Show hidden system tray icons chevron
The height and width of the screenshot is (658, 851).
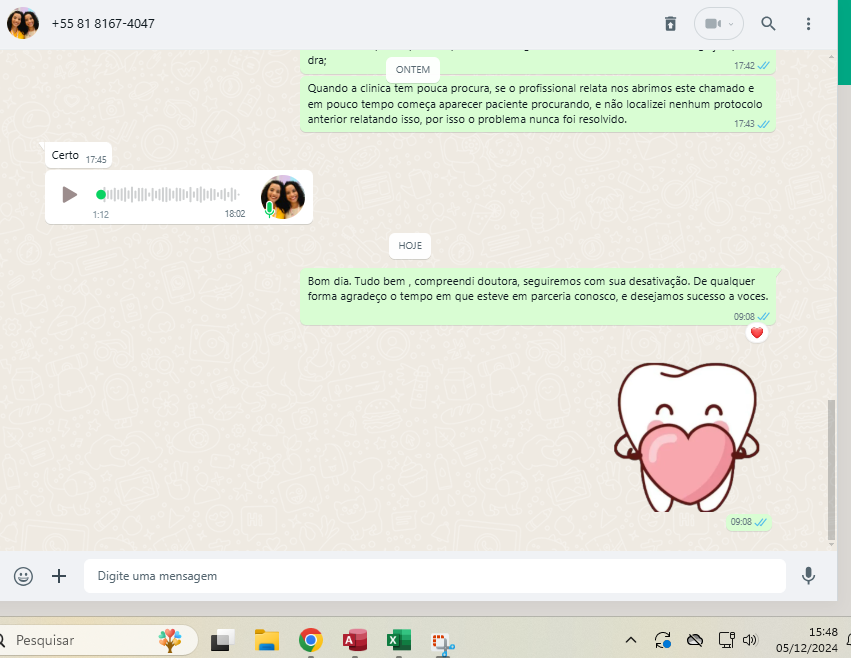tap(631, 641)
